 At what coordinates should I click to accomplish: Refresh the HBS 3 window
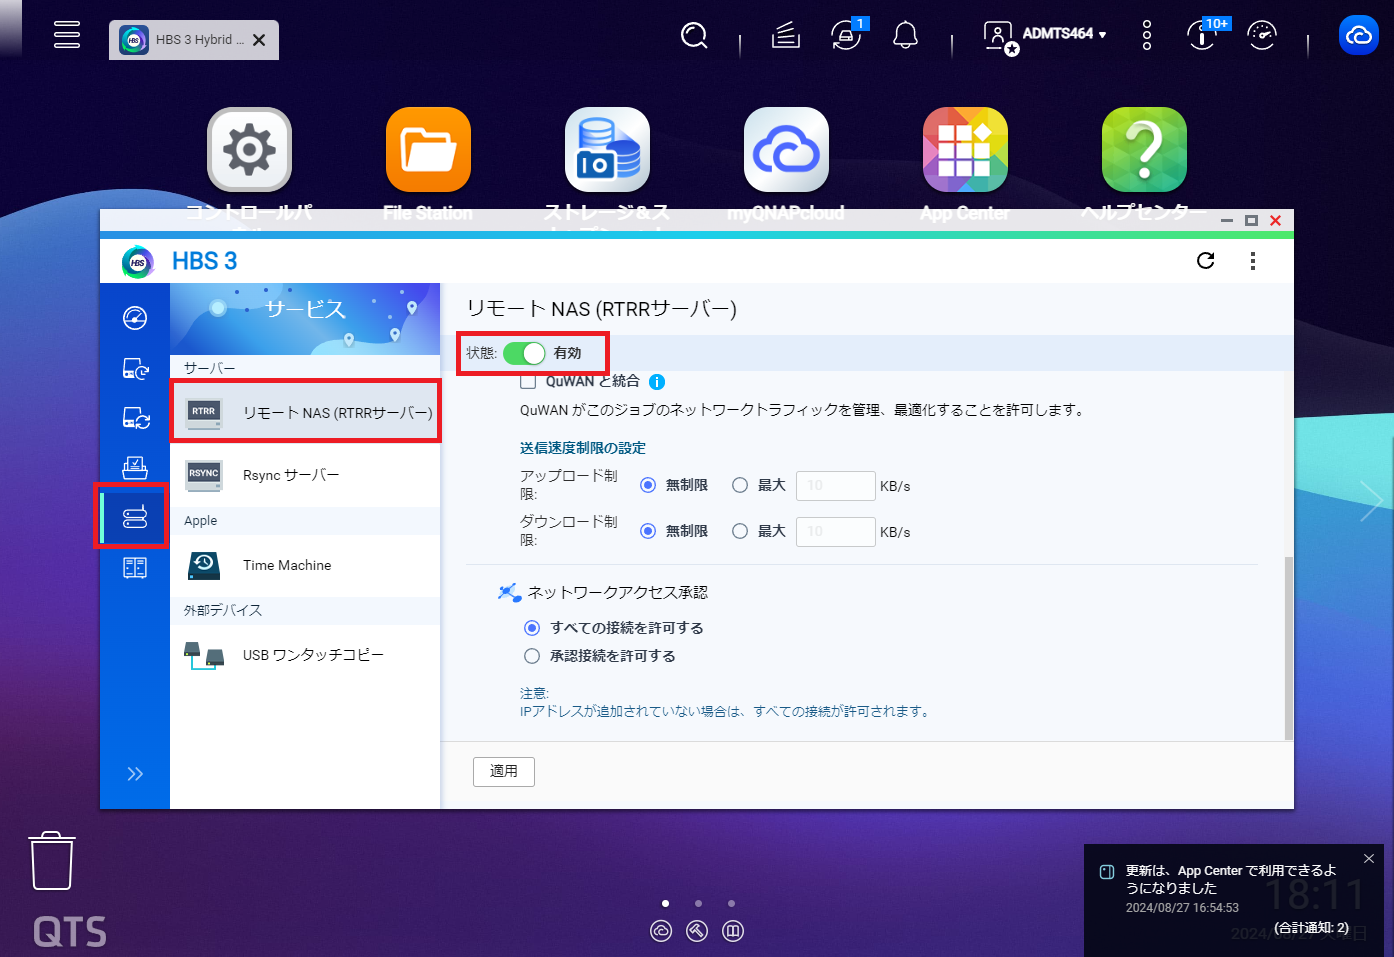click(x=1206, y=261)
